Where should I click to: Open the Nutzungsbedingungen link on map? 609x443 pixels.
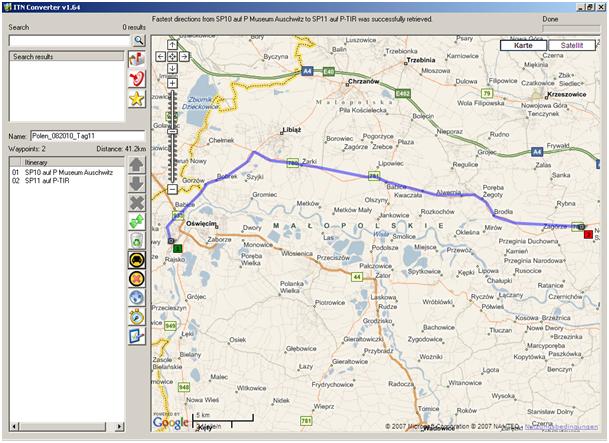(561, 427)
